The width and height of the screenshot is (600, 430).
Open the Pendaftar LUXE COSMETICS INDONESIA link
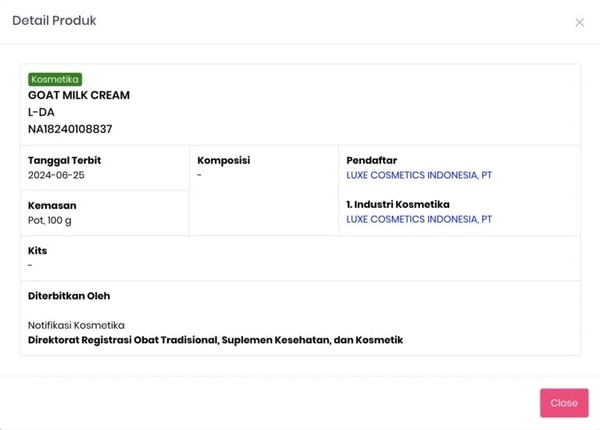[x=419, y=175]
